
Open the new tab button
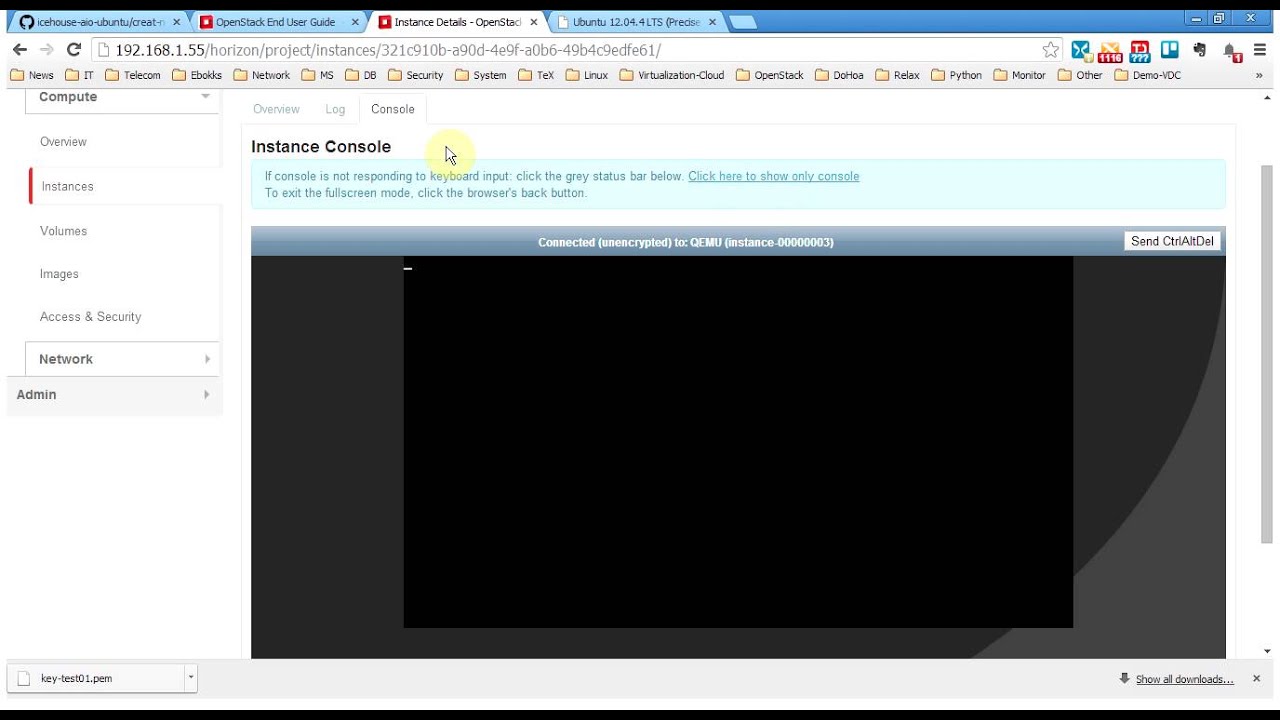[x=741, y=22]
